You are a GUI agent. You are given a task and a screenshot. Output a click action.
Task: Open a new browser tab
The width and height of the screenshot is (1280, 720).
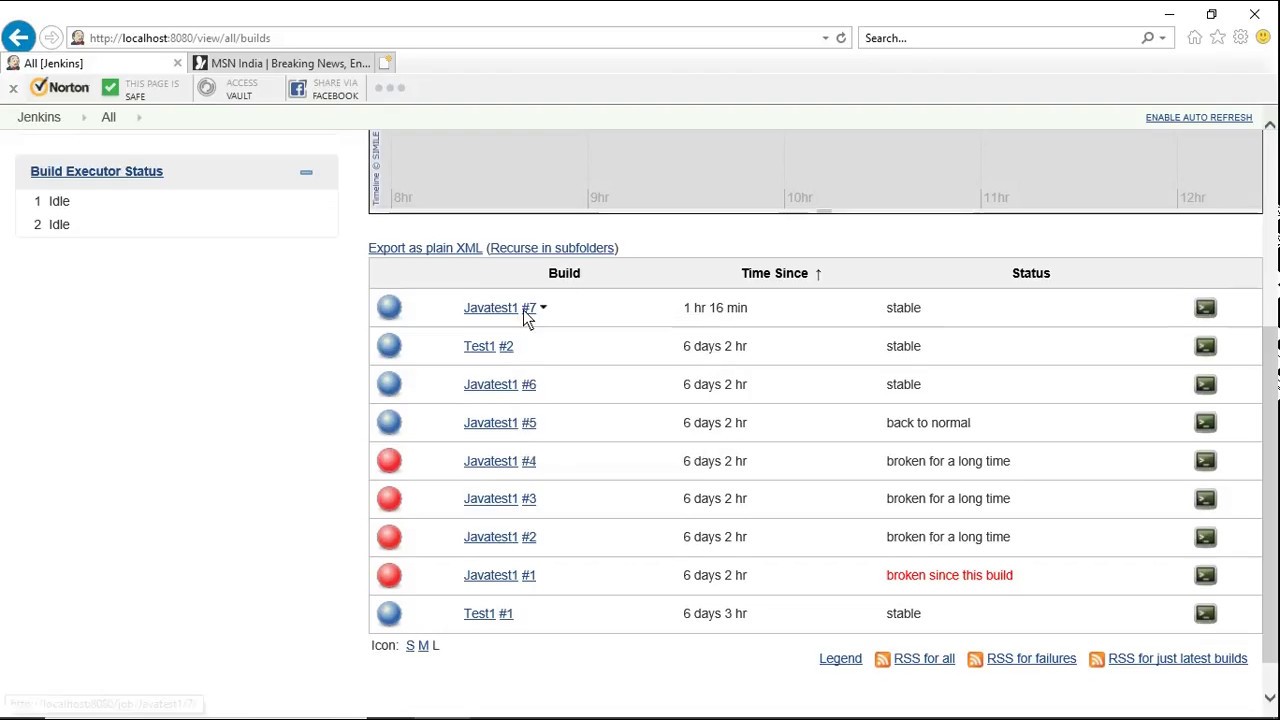(x=385, y=63)
